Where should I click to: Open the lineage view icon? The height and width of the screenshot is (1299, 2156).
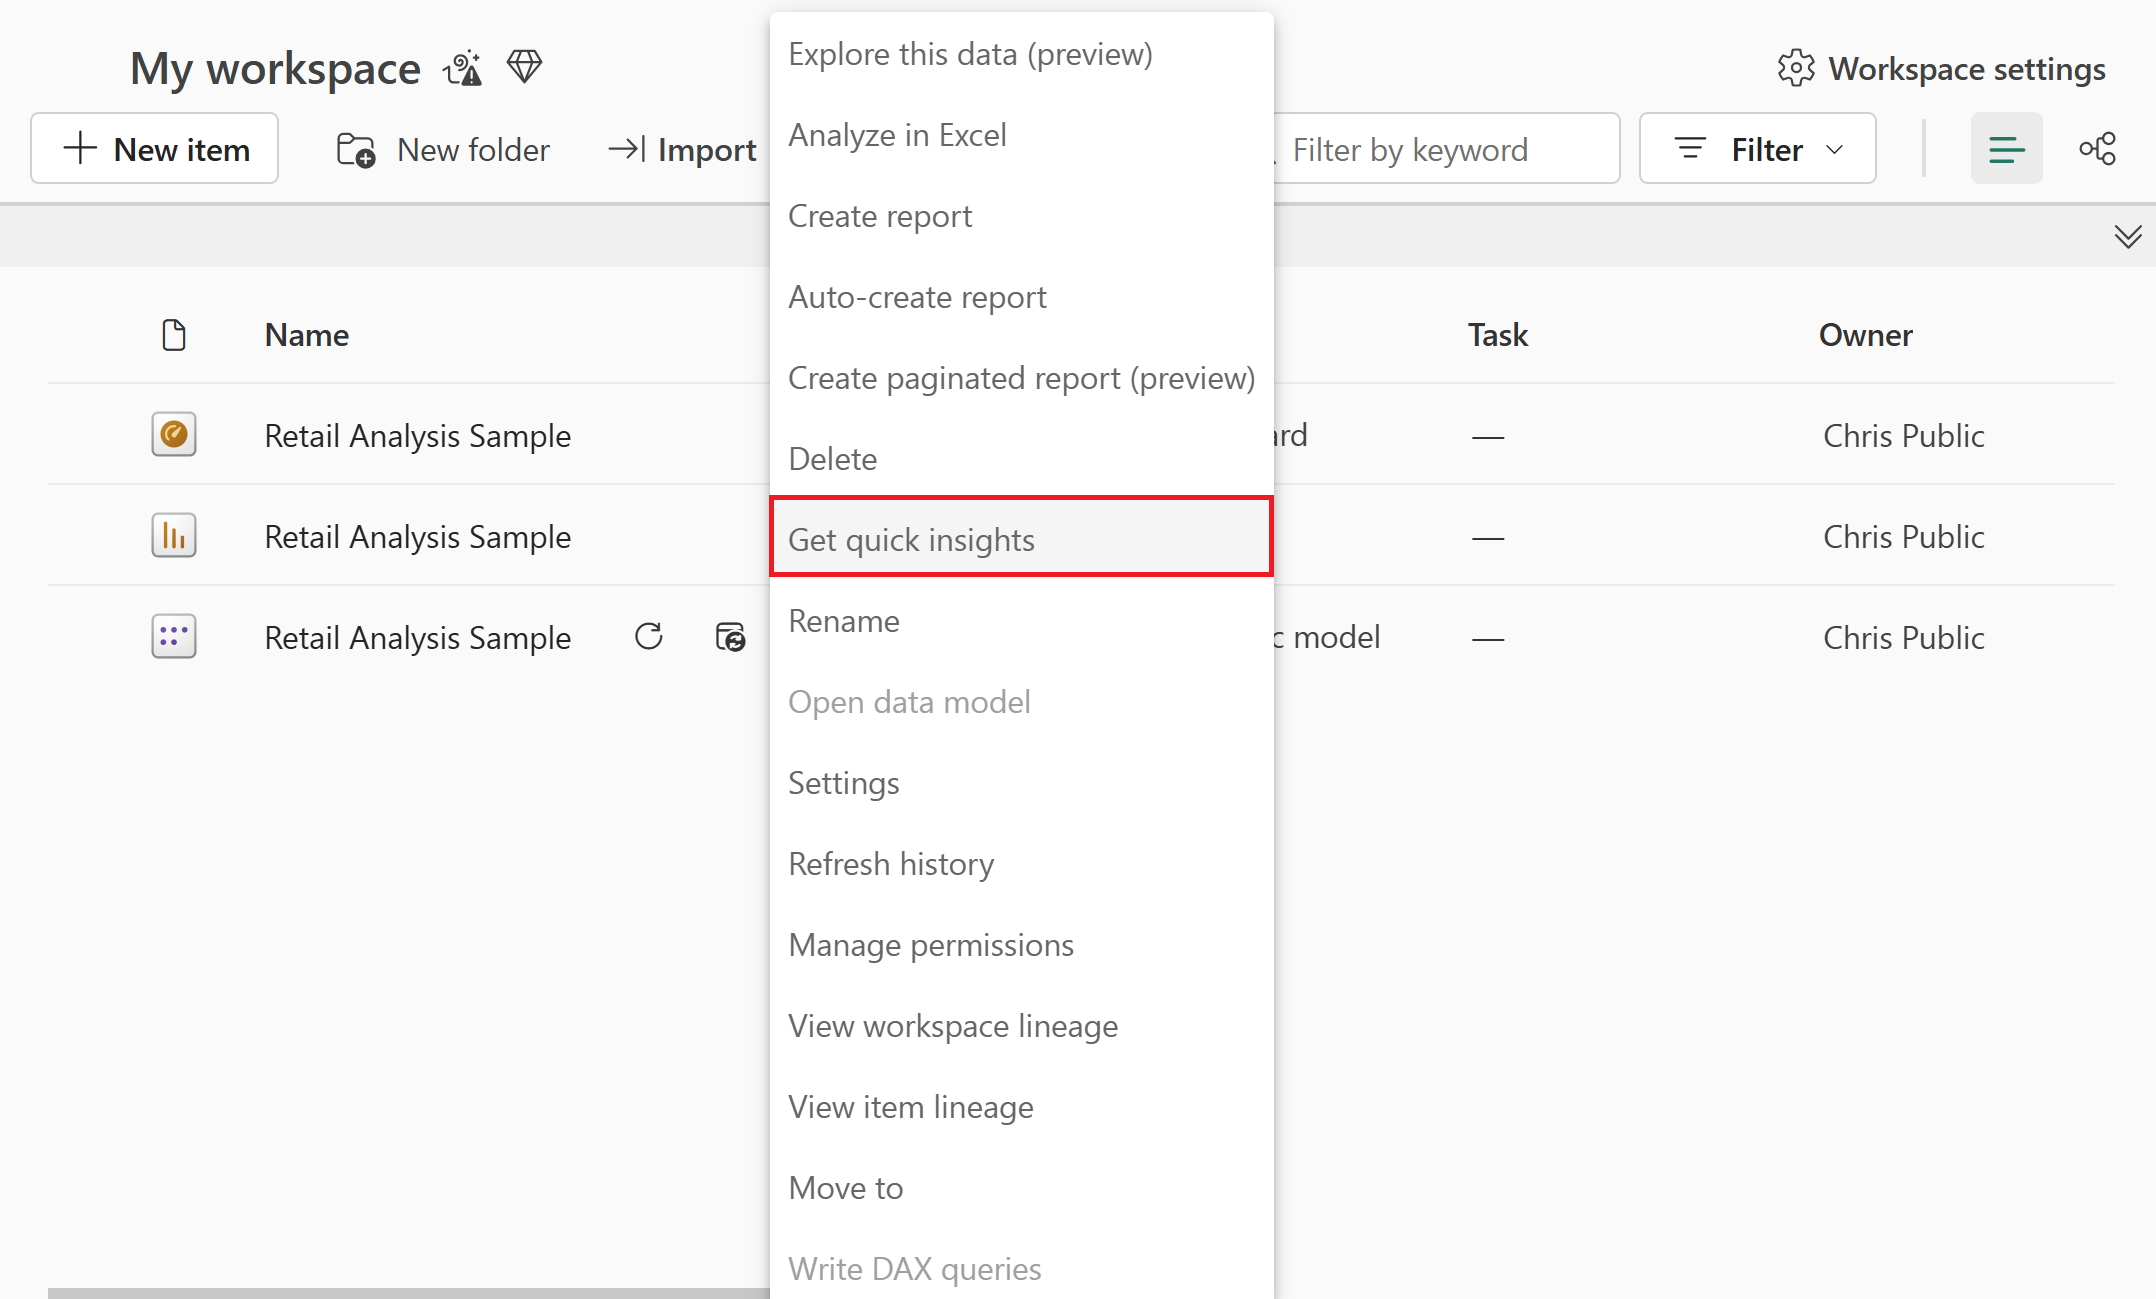(x=2097, y=149)
